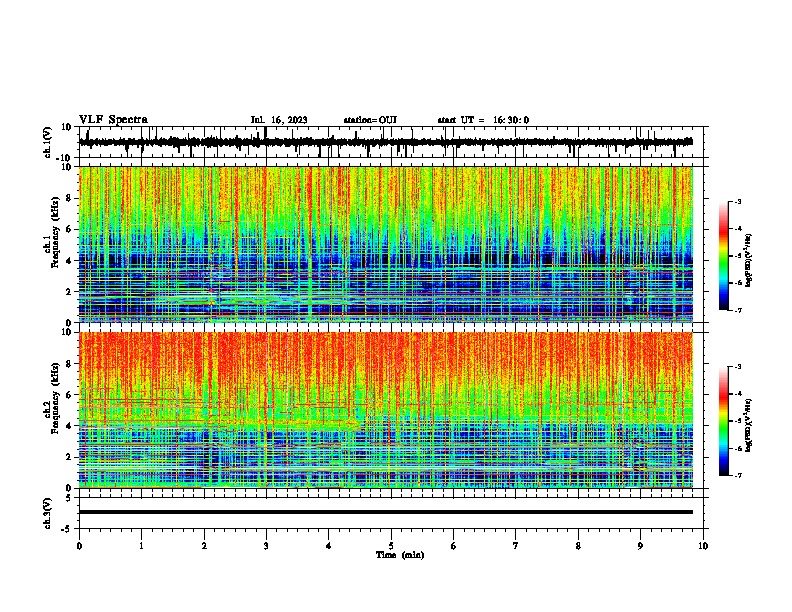Click the 'station=OUI' header label

tap(370, 120)
